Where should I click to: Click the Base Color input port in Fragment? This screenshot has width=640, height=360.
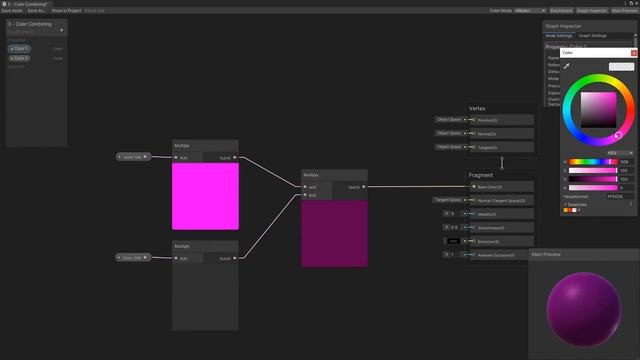pos(474,187)
